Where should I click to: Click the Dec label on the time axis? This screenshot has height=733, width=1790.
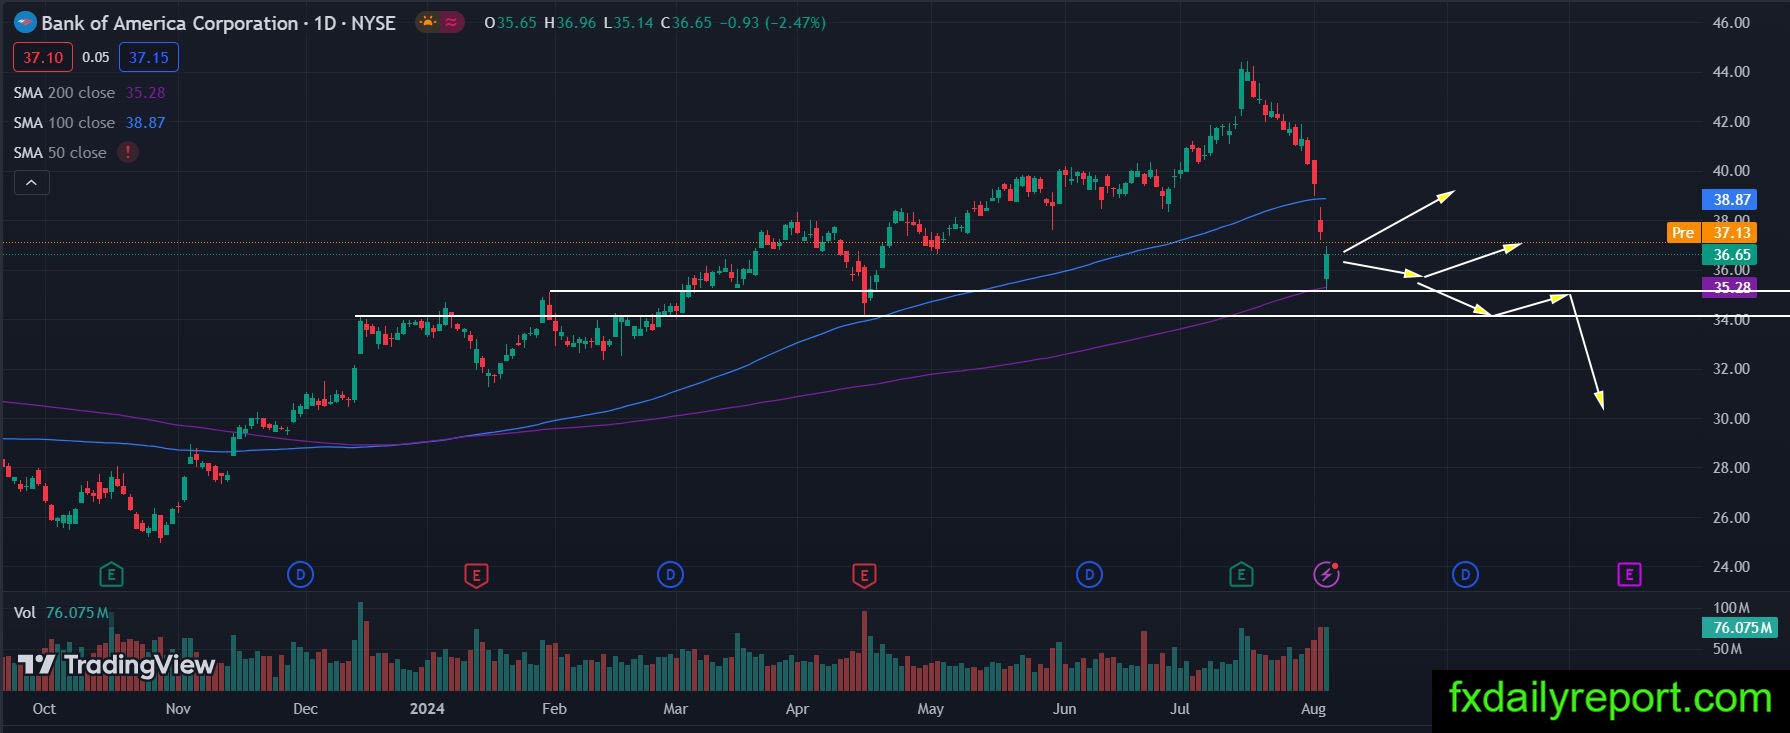[x=305, y=708]
